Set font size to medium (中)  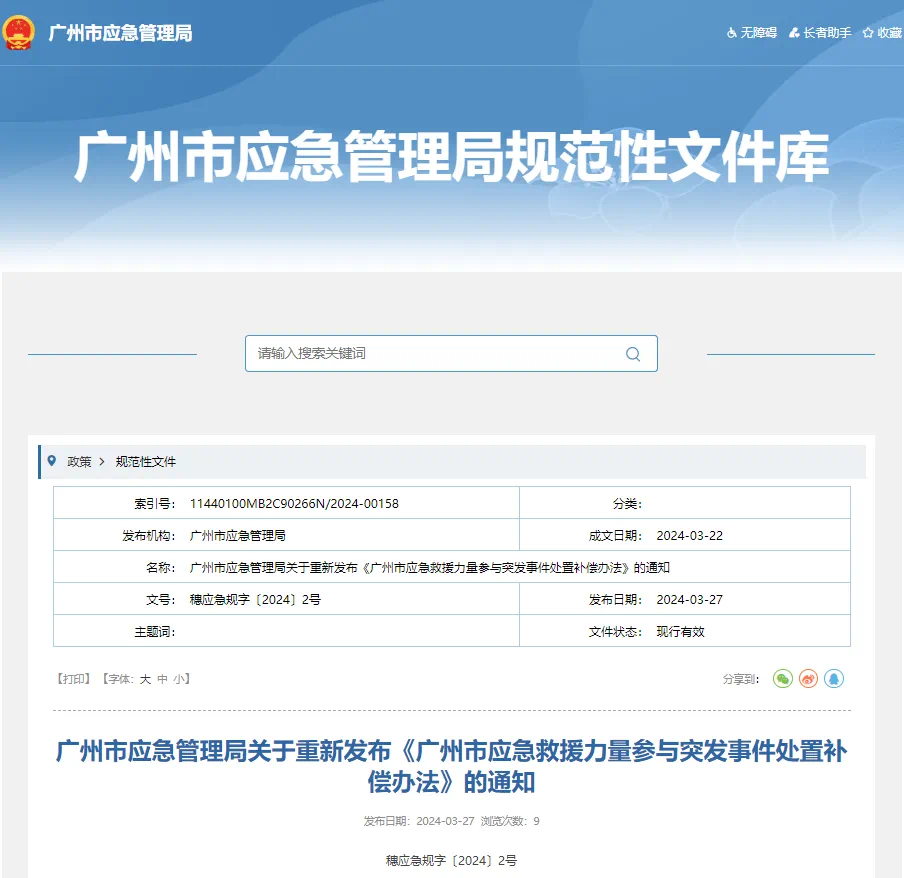coord(162,679)
